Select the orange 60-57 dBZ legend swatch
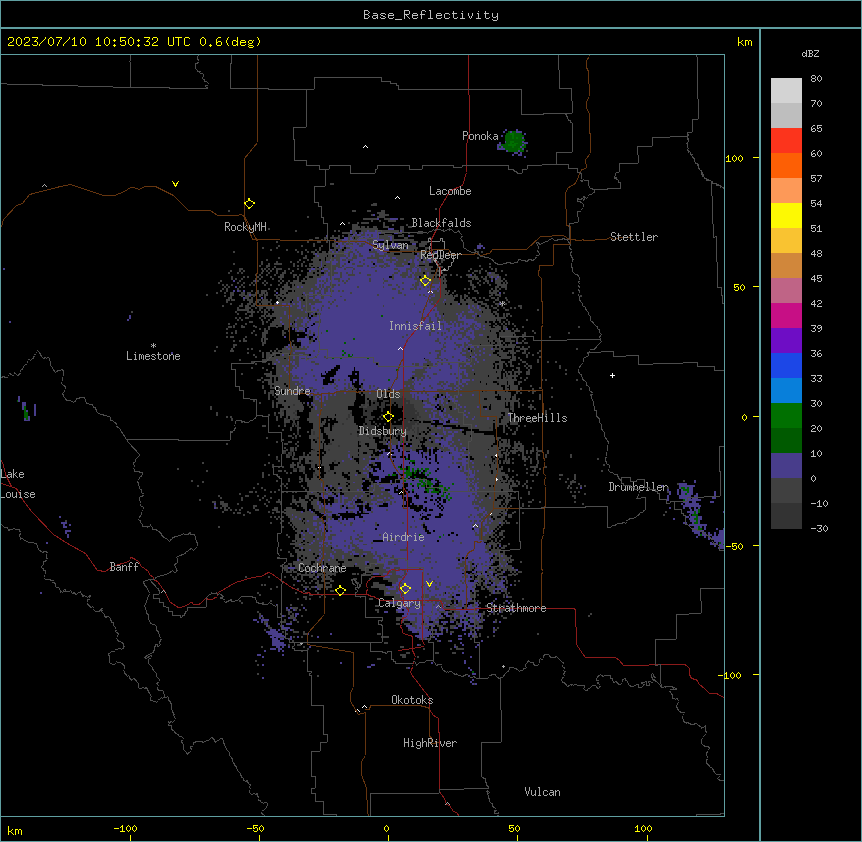Screen dimensions: 862x842 (x=786, y=165)
